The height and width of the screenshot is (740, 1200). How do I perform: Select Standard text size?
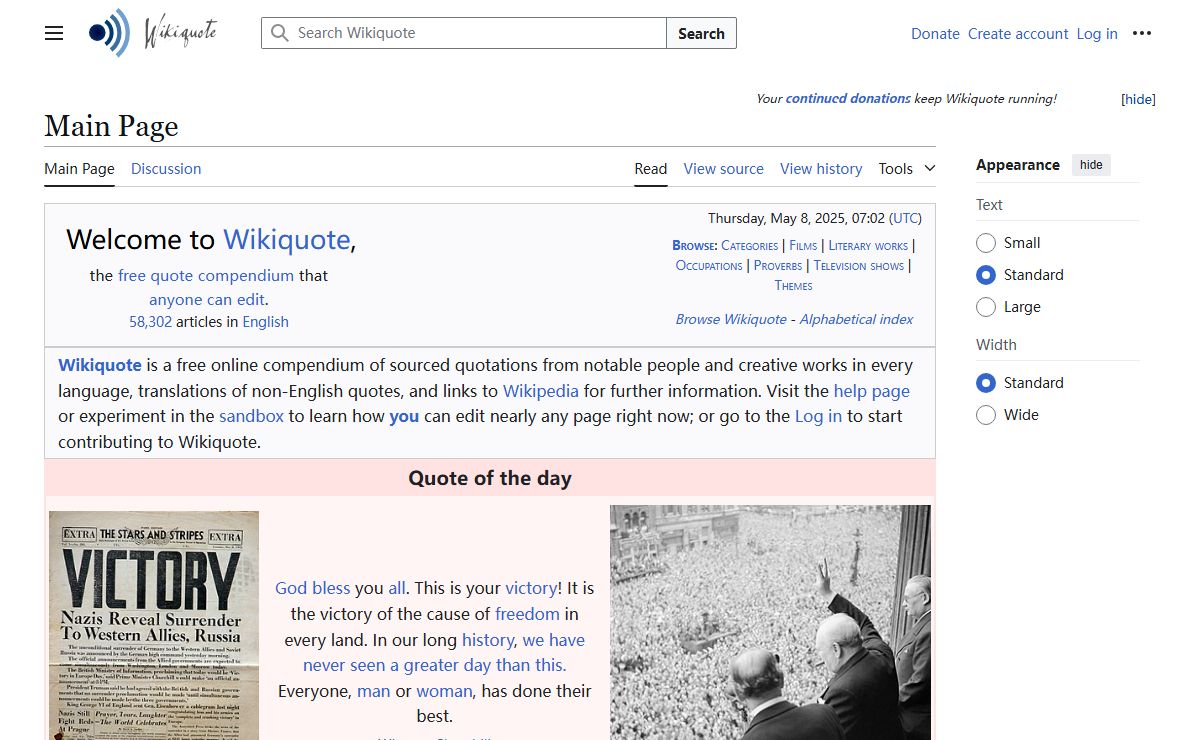tap(986, 275)
